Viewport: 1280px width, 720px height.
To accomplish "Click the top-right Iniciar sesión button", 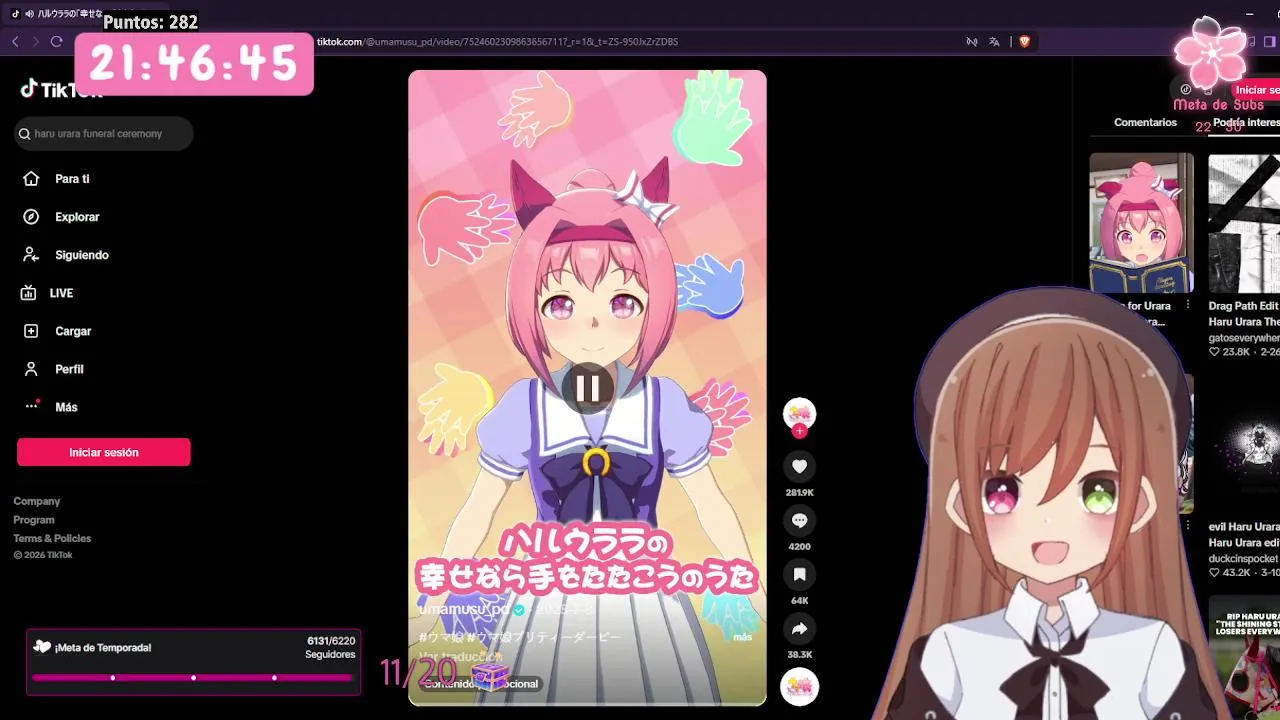I will pos(1257,90).
